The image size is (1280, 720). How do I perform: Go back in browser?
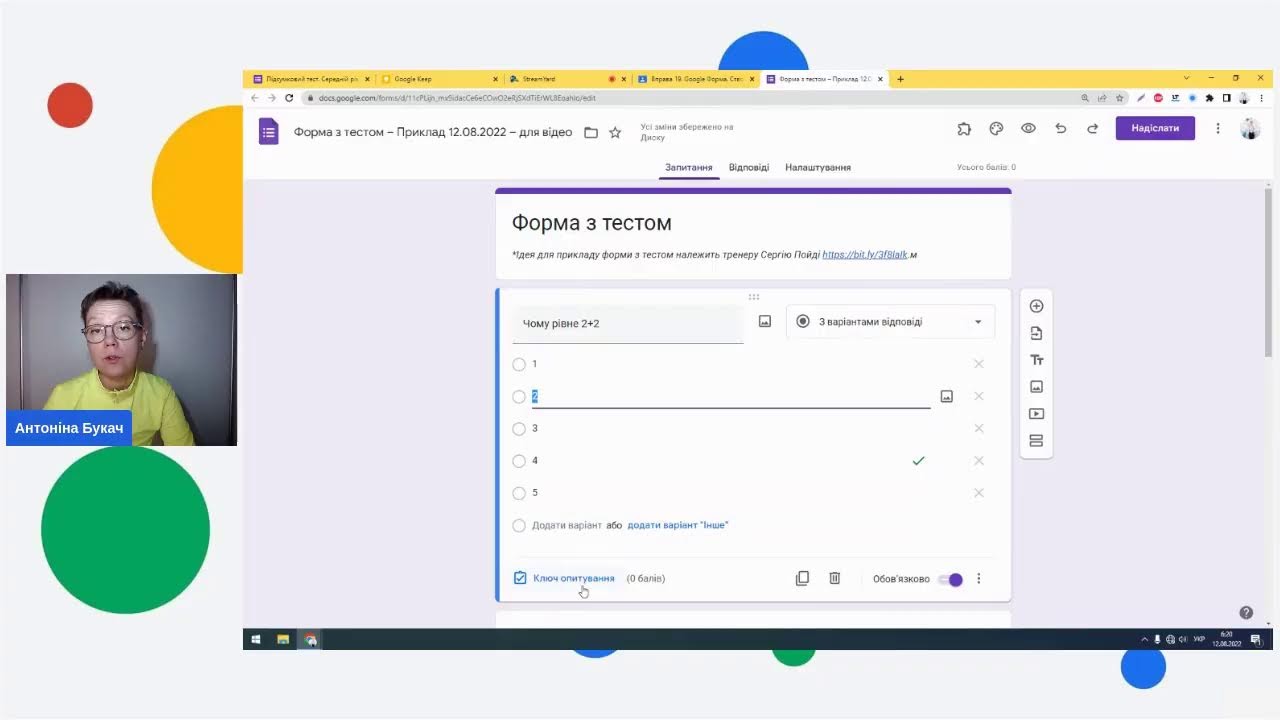[255, 98]
